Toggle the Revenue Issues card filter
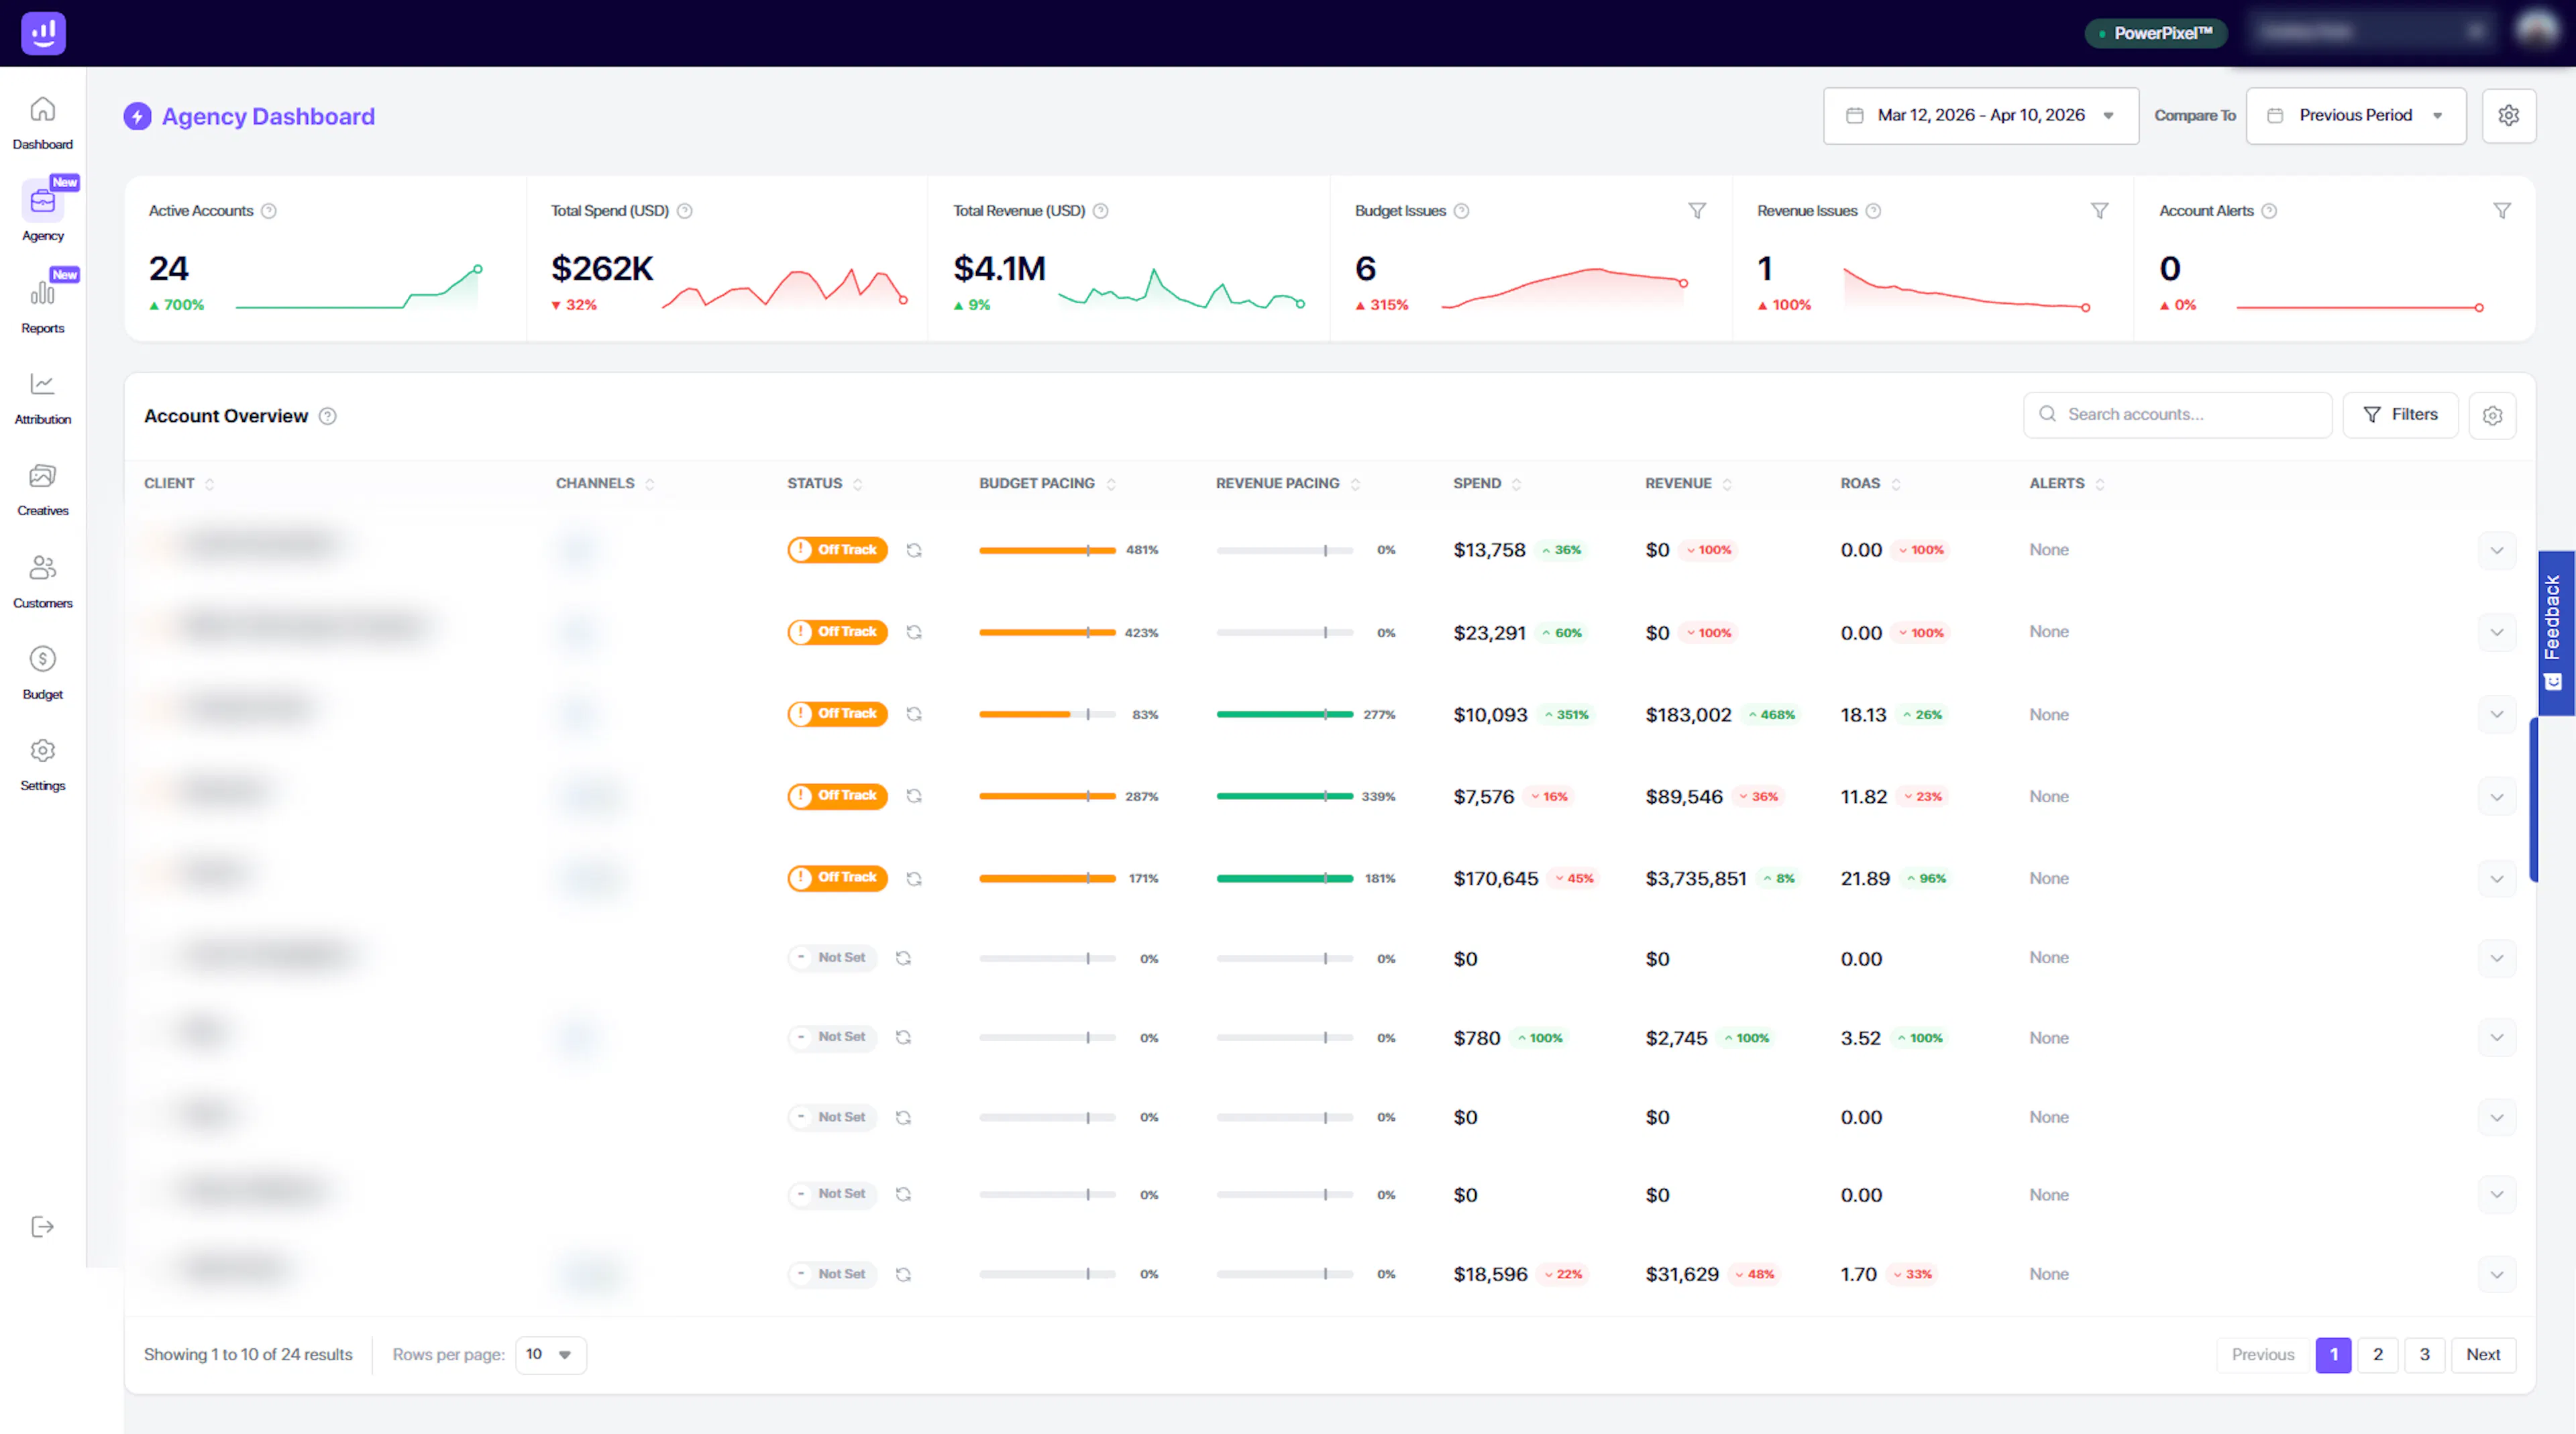2576x1434 pixels. 2099,211
